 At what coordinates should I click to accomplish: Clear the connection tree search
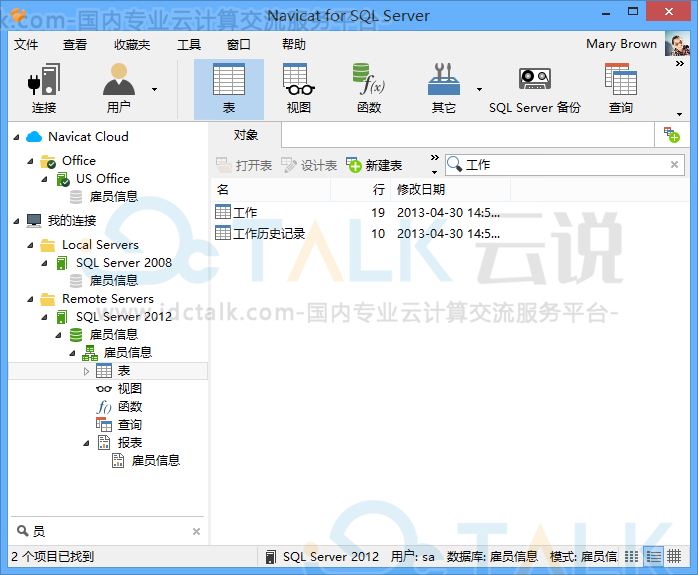pos(196,531)
